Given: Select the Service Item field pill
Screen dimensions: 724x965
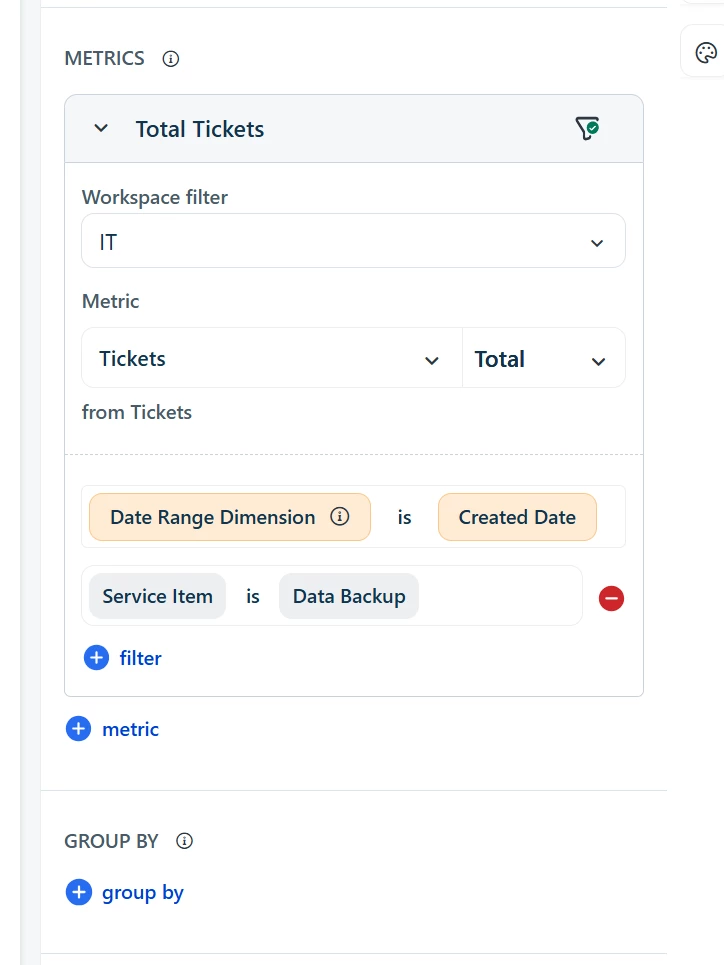Looking at the screenshot, I should click(x=157, y=597).
